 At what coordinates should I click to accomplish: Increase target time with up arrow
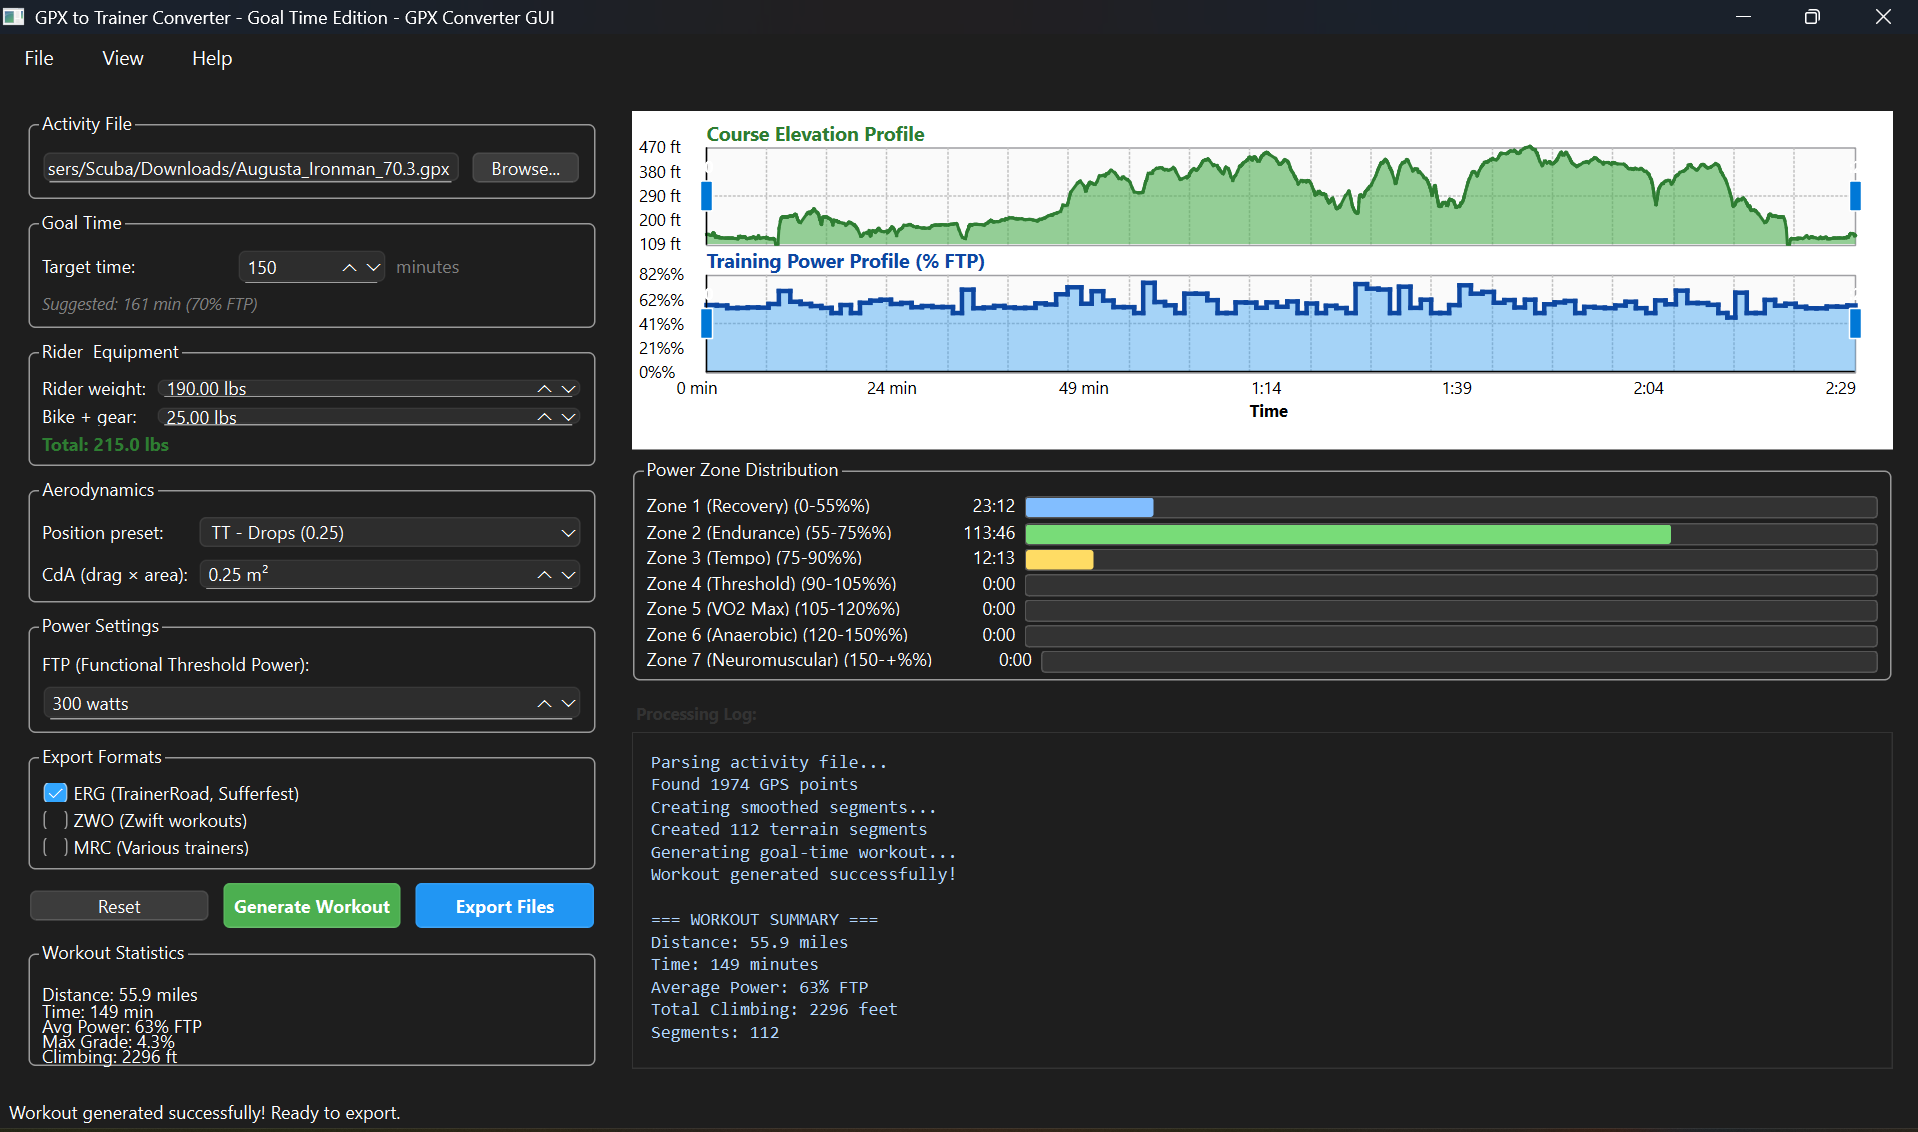(349, 267)
